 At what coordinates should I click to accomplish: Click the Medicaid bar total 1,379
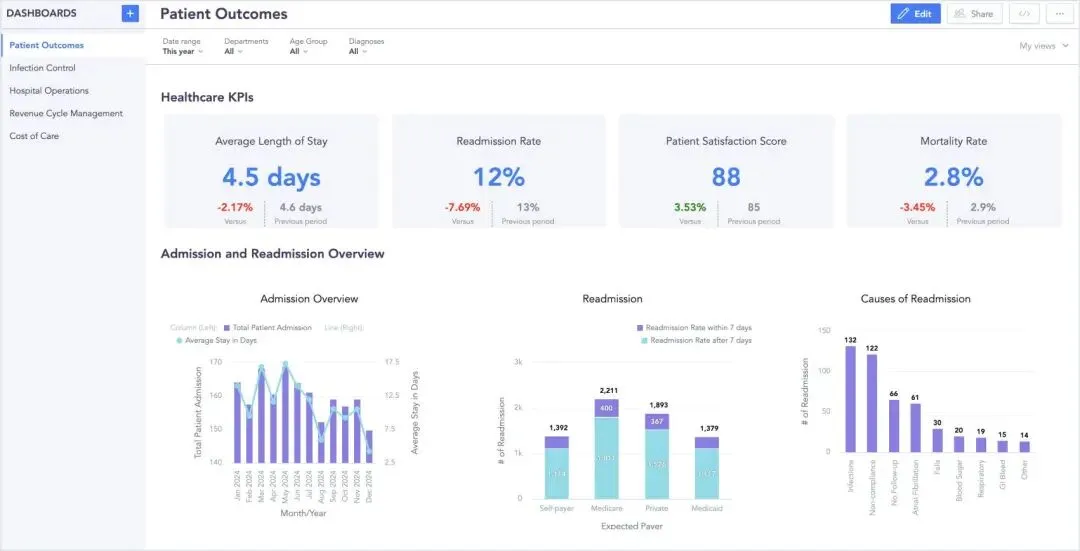pos(707,468)
